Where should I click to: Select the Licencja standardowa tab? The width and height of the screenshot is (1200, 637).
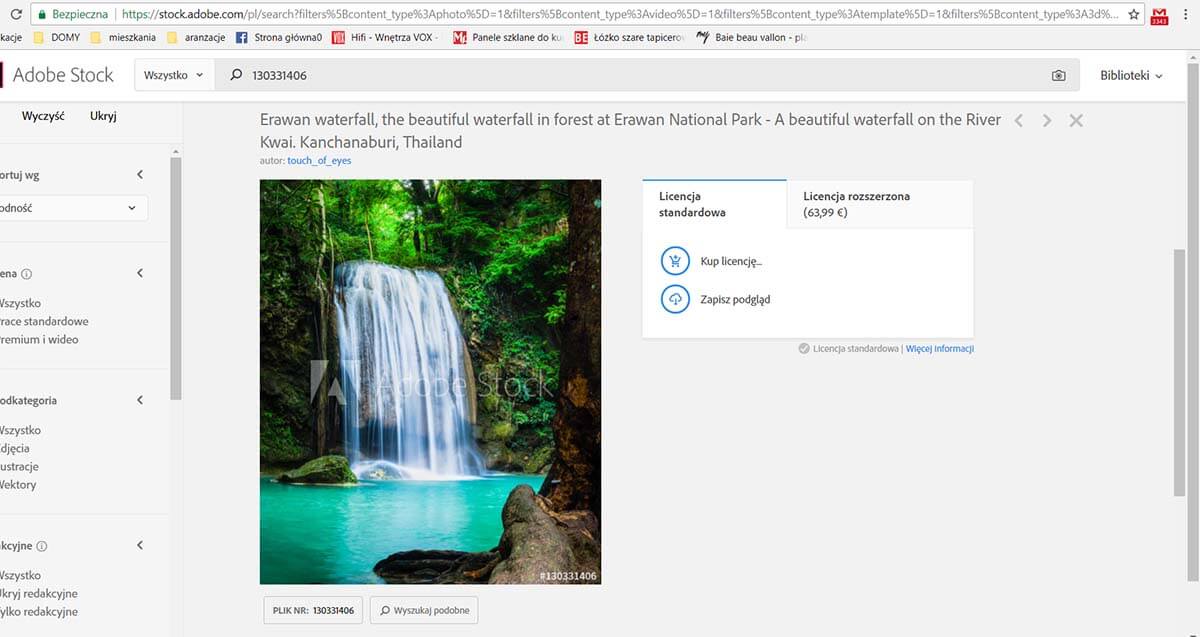pyautogui.click(x=714, y=204)
